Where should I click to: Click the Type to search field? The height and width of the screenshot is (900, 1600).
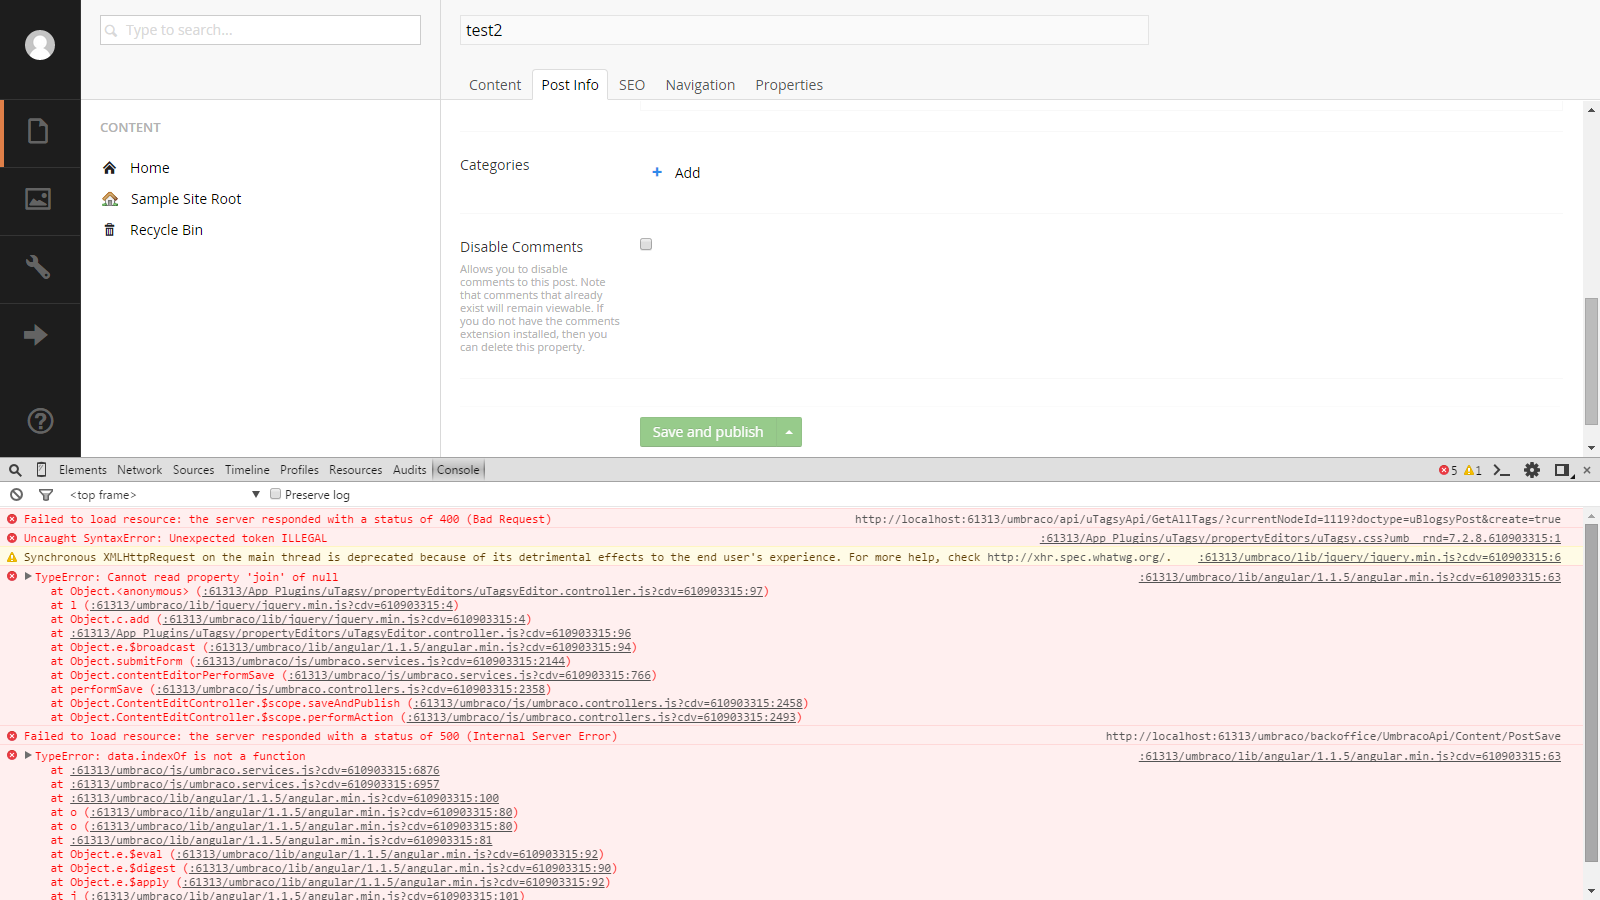click(x=260, y=30)
